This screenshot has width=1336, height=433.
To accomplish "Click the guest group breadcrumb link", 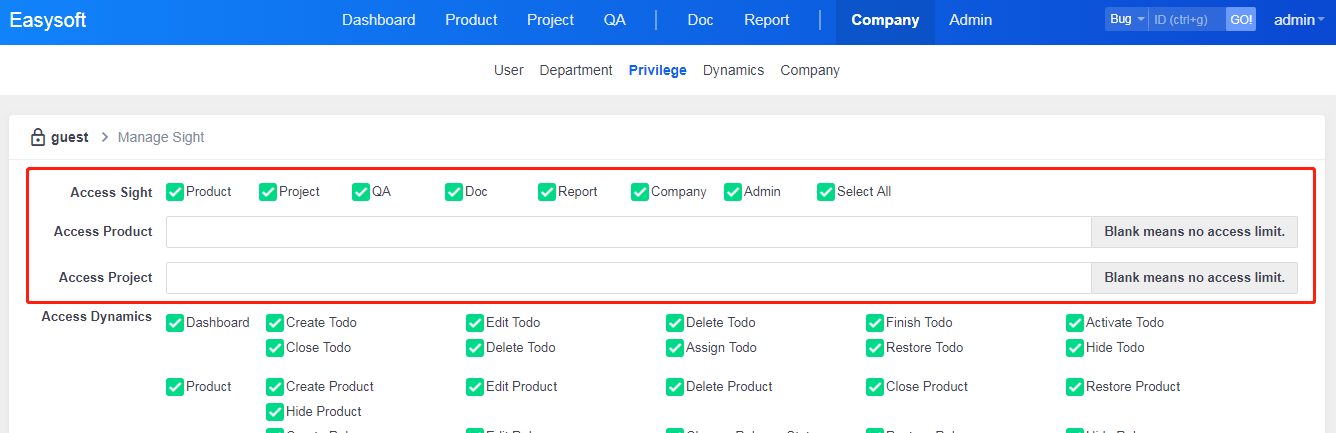I will (70, 137).
